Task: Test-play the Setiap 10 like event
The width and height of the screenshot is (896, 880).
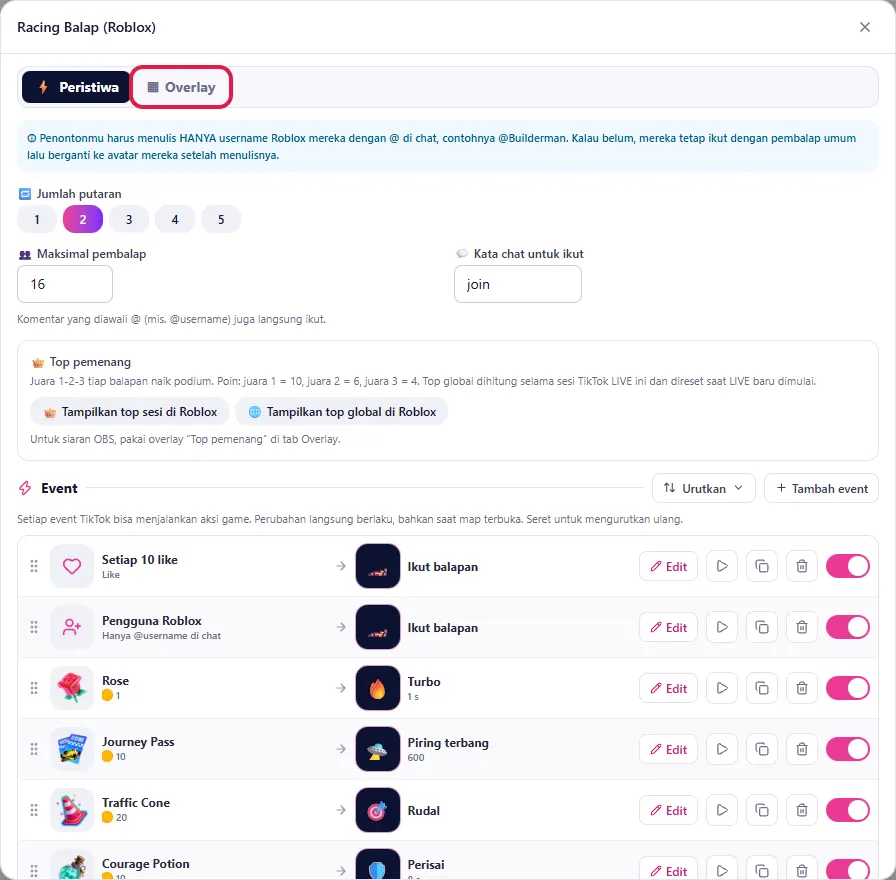Action: [x=722, y=566]
